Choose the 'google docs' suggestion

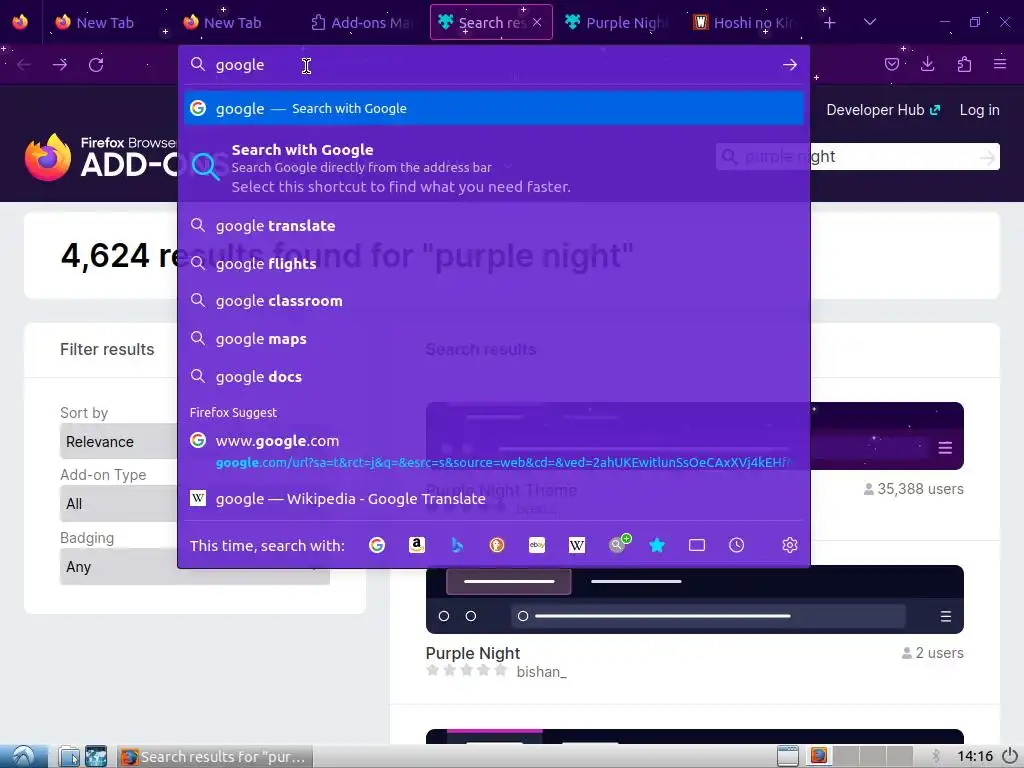click(x=494, y=377)
